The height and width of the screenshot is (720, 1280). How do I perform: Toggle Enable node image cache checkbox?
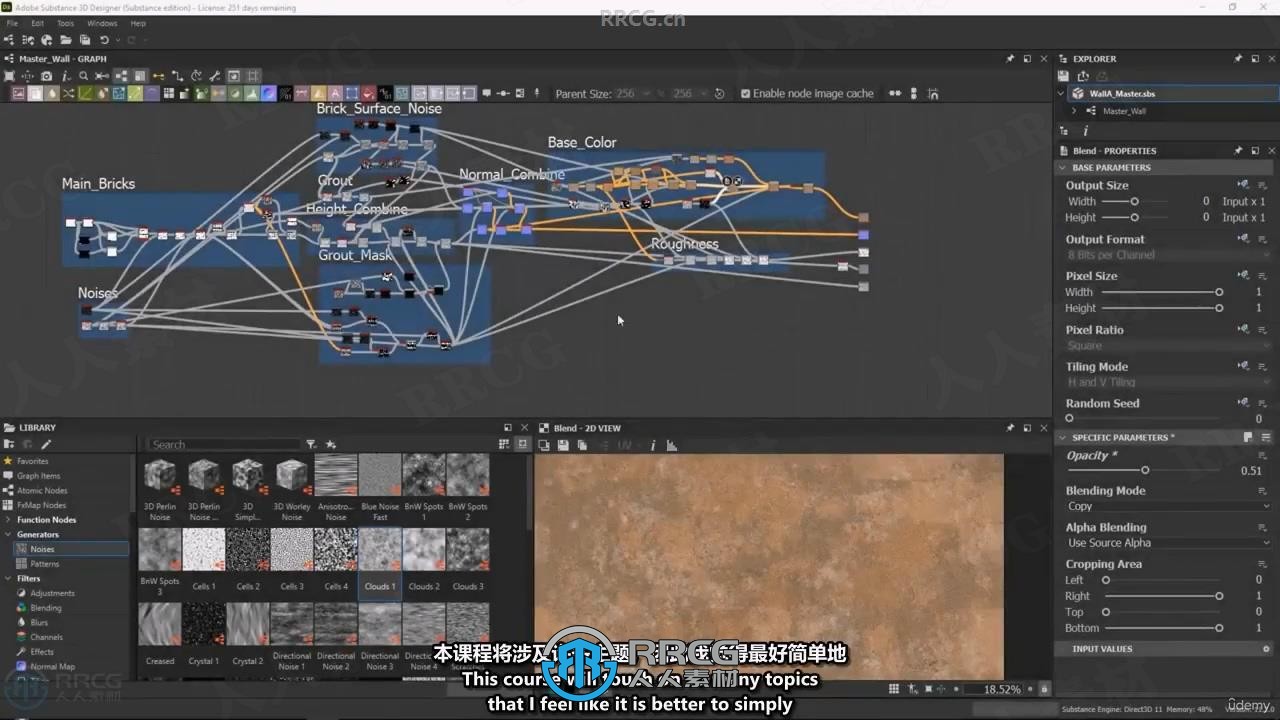coord(745,93)
